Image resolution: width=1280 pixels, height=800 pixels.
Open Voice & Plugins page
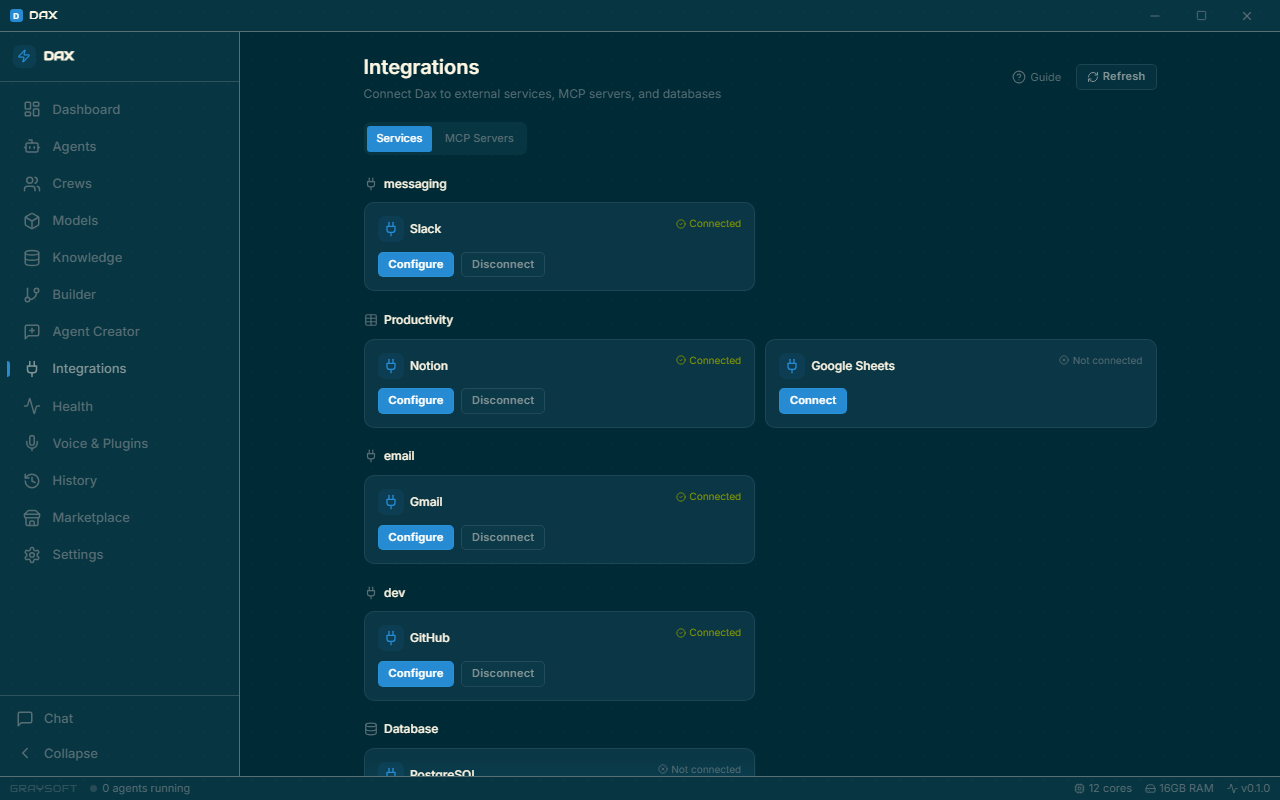[x=119, y=443]
